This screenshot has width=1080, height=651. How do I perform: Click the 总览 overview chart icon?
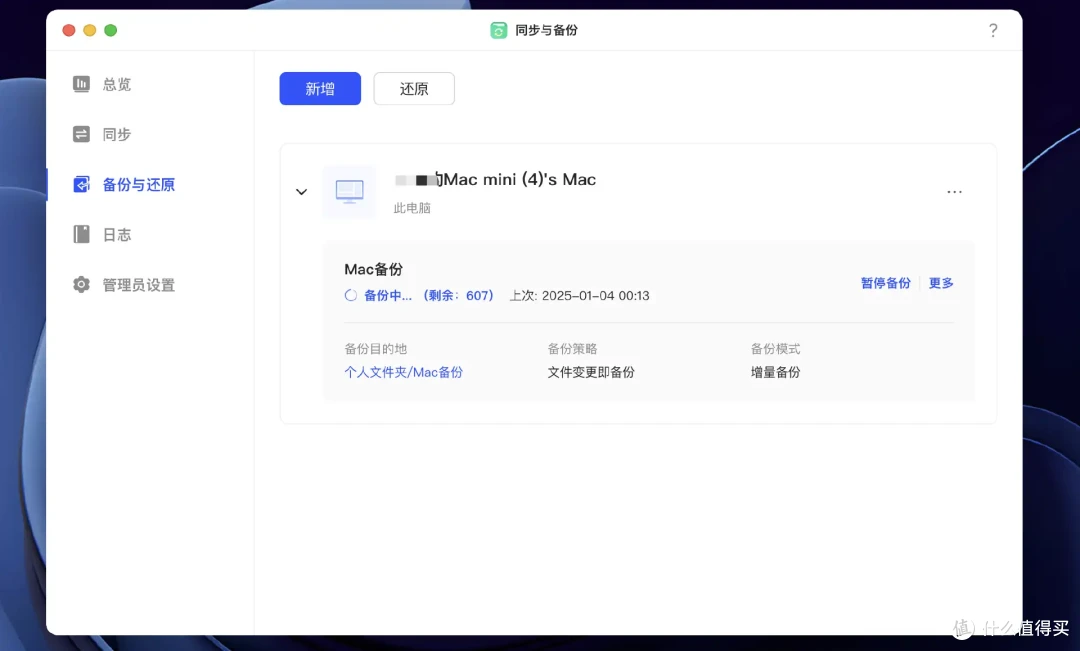pos(81,84)
